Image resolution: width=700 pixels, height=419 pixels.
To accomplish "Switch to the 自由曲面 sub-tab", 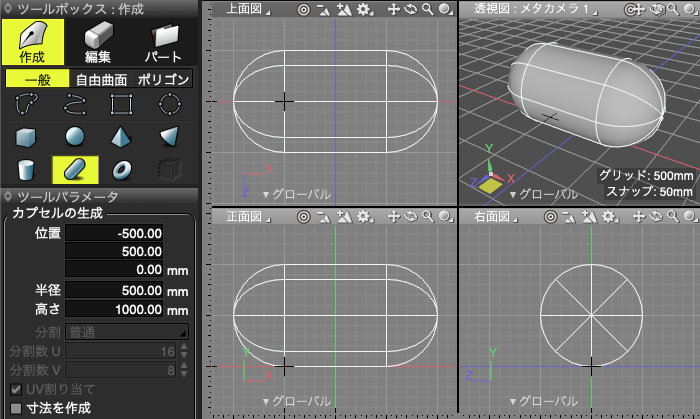I will pyautogui.click(x=101, y=79).
